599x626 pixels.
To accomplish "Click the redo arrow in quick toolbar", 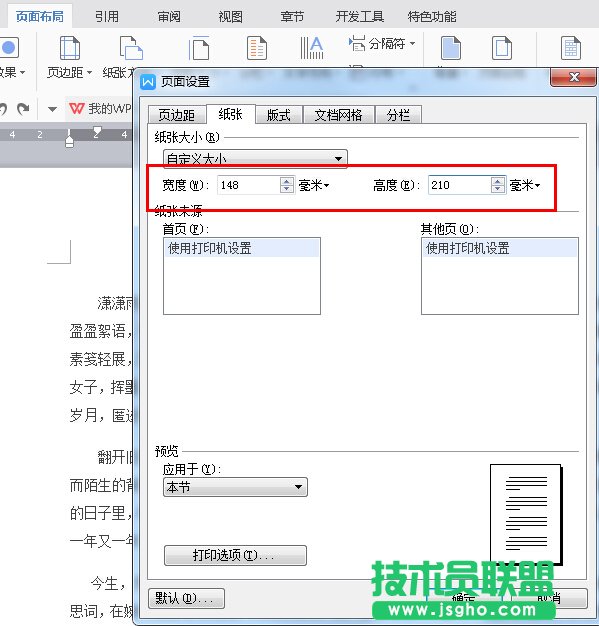I will [x=23, y=109].
